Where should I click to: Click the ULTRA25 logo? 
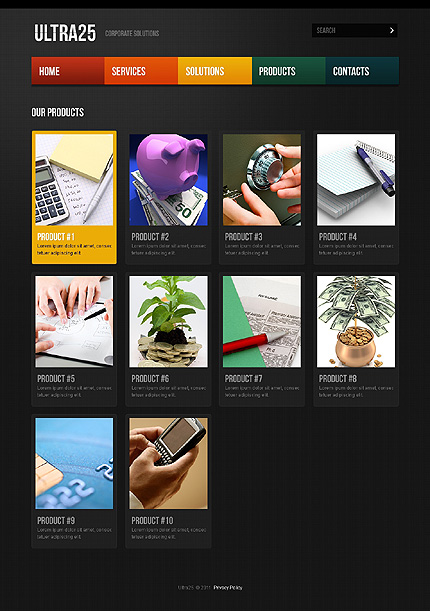point(65,33)
